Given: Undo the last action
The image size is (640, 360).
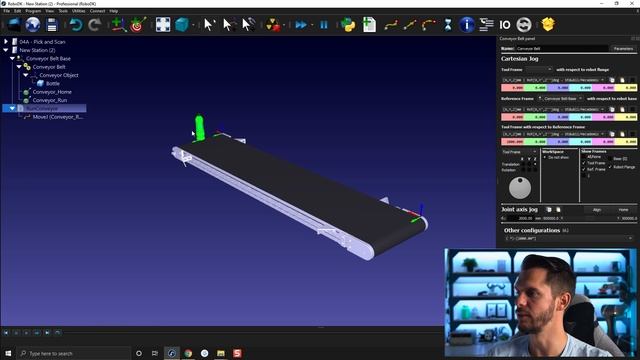Looking at the screenshot, I should tap(76, 25).
